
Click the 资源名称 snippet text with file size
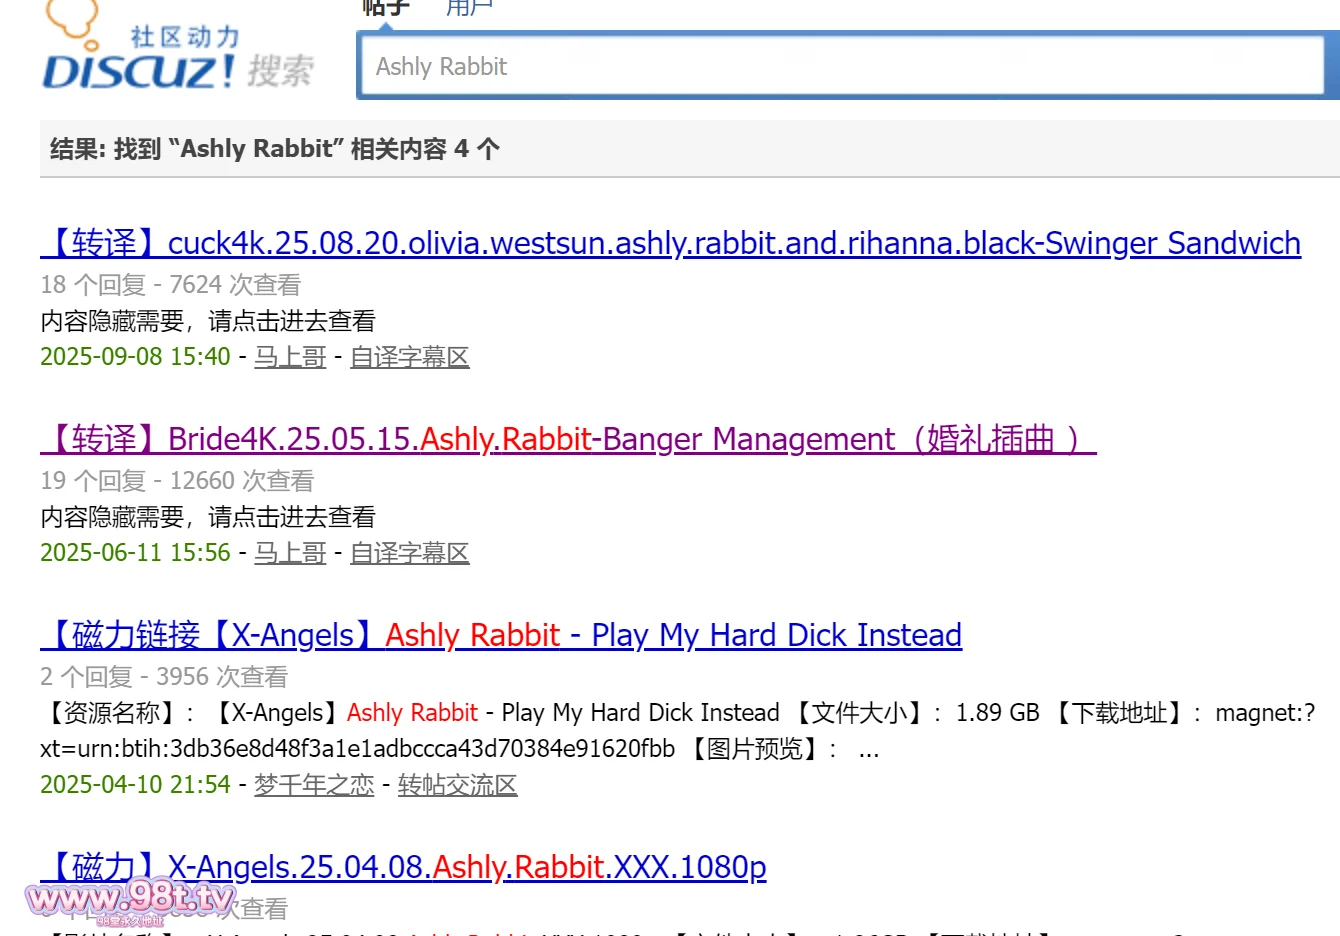coord(678,713)
